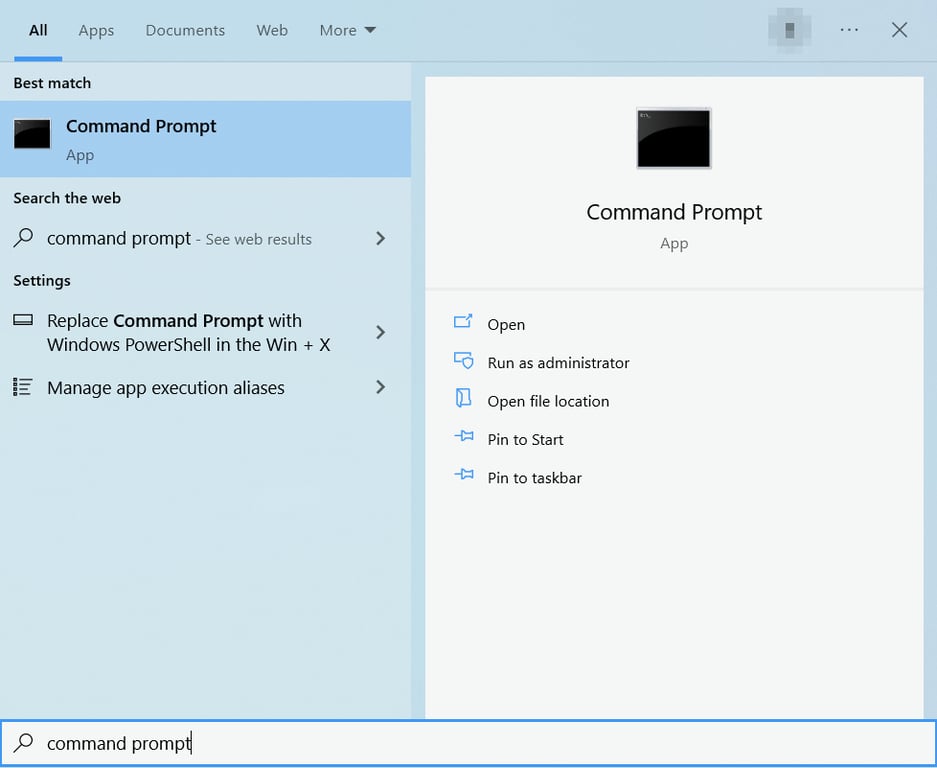Expand the Manage app execution aliases chevron
Image resolution: width=937 pixels, height=768 pixels.
coord(380,388)
